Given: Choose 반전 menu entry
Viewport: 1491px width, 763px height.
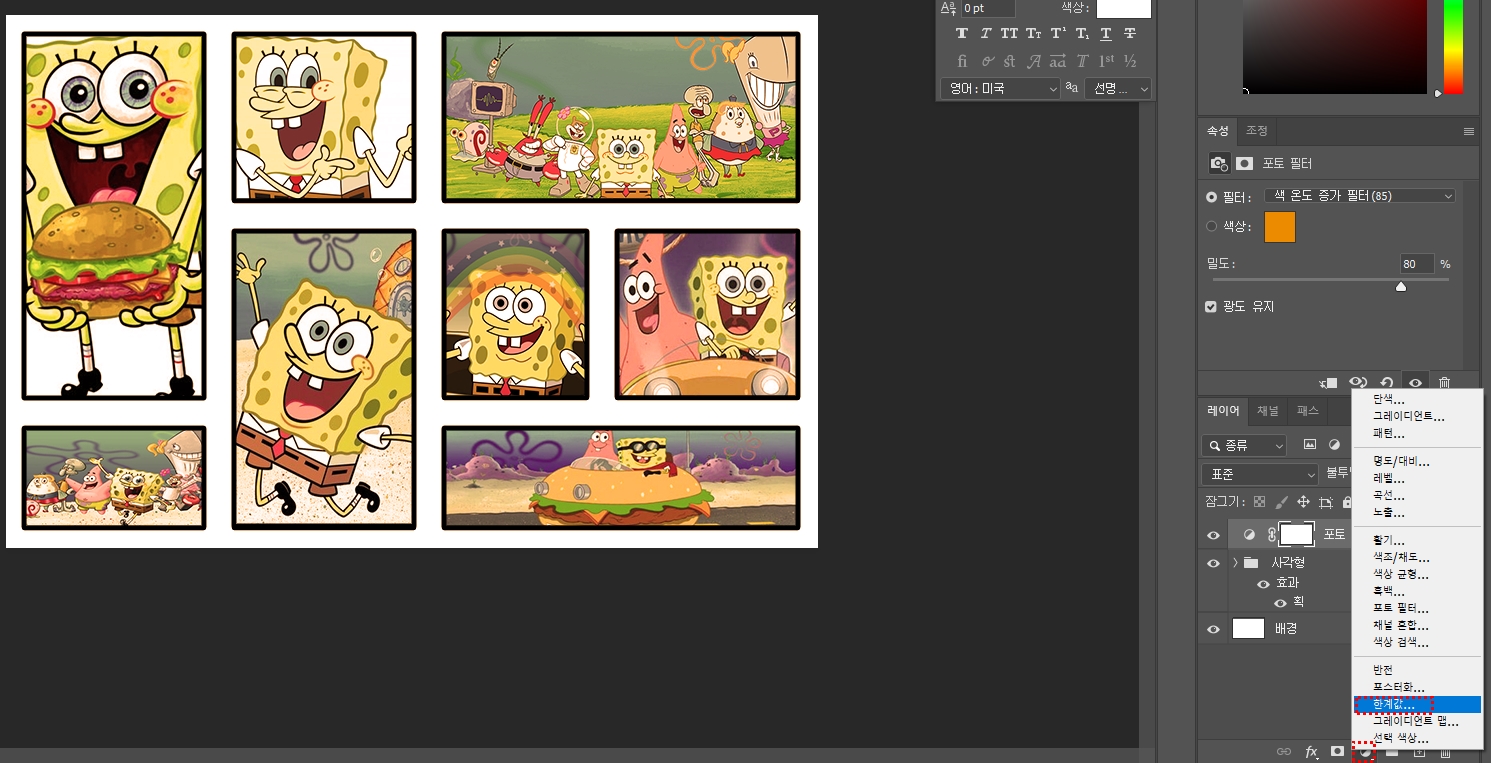Looking at the screenshot, I should pos(1417,670).
